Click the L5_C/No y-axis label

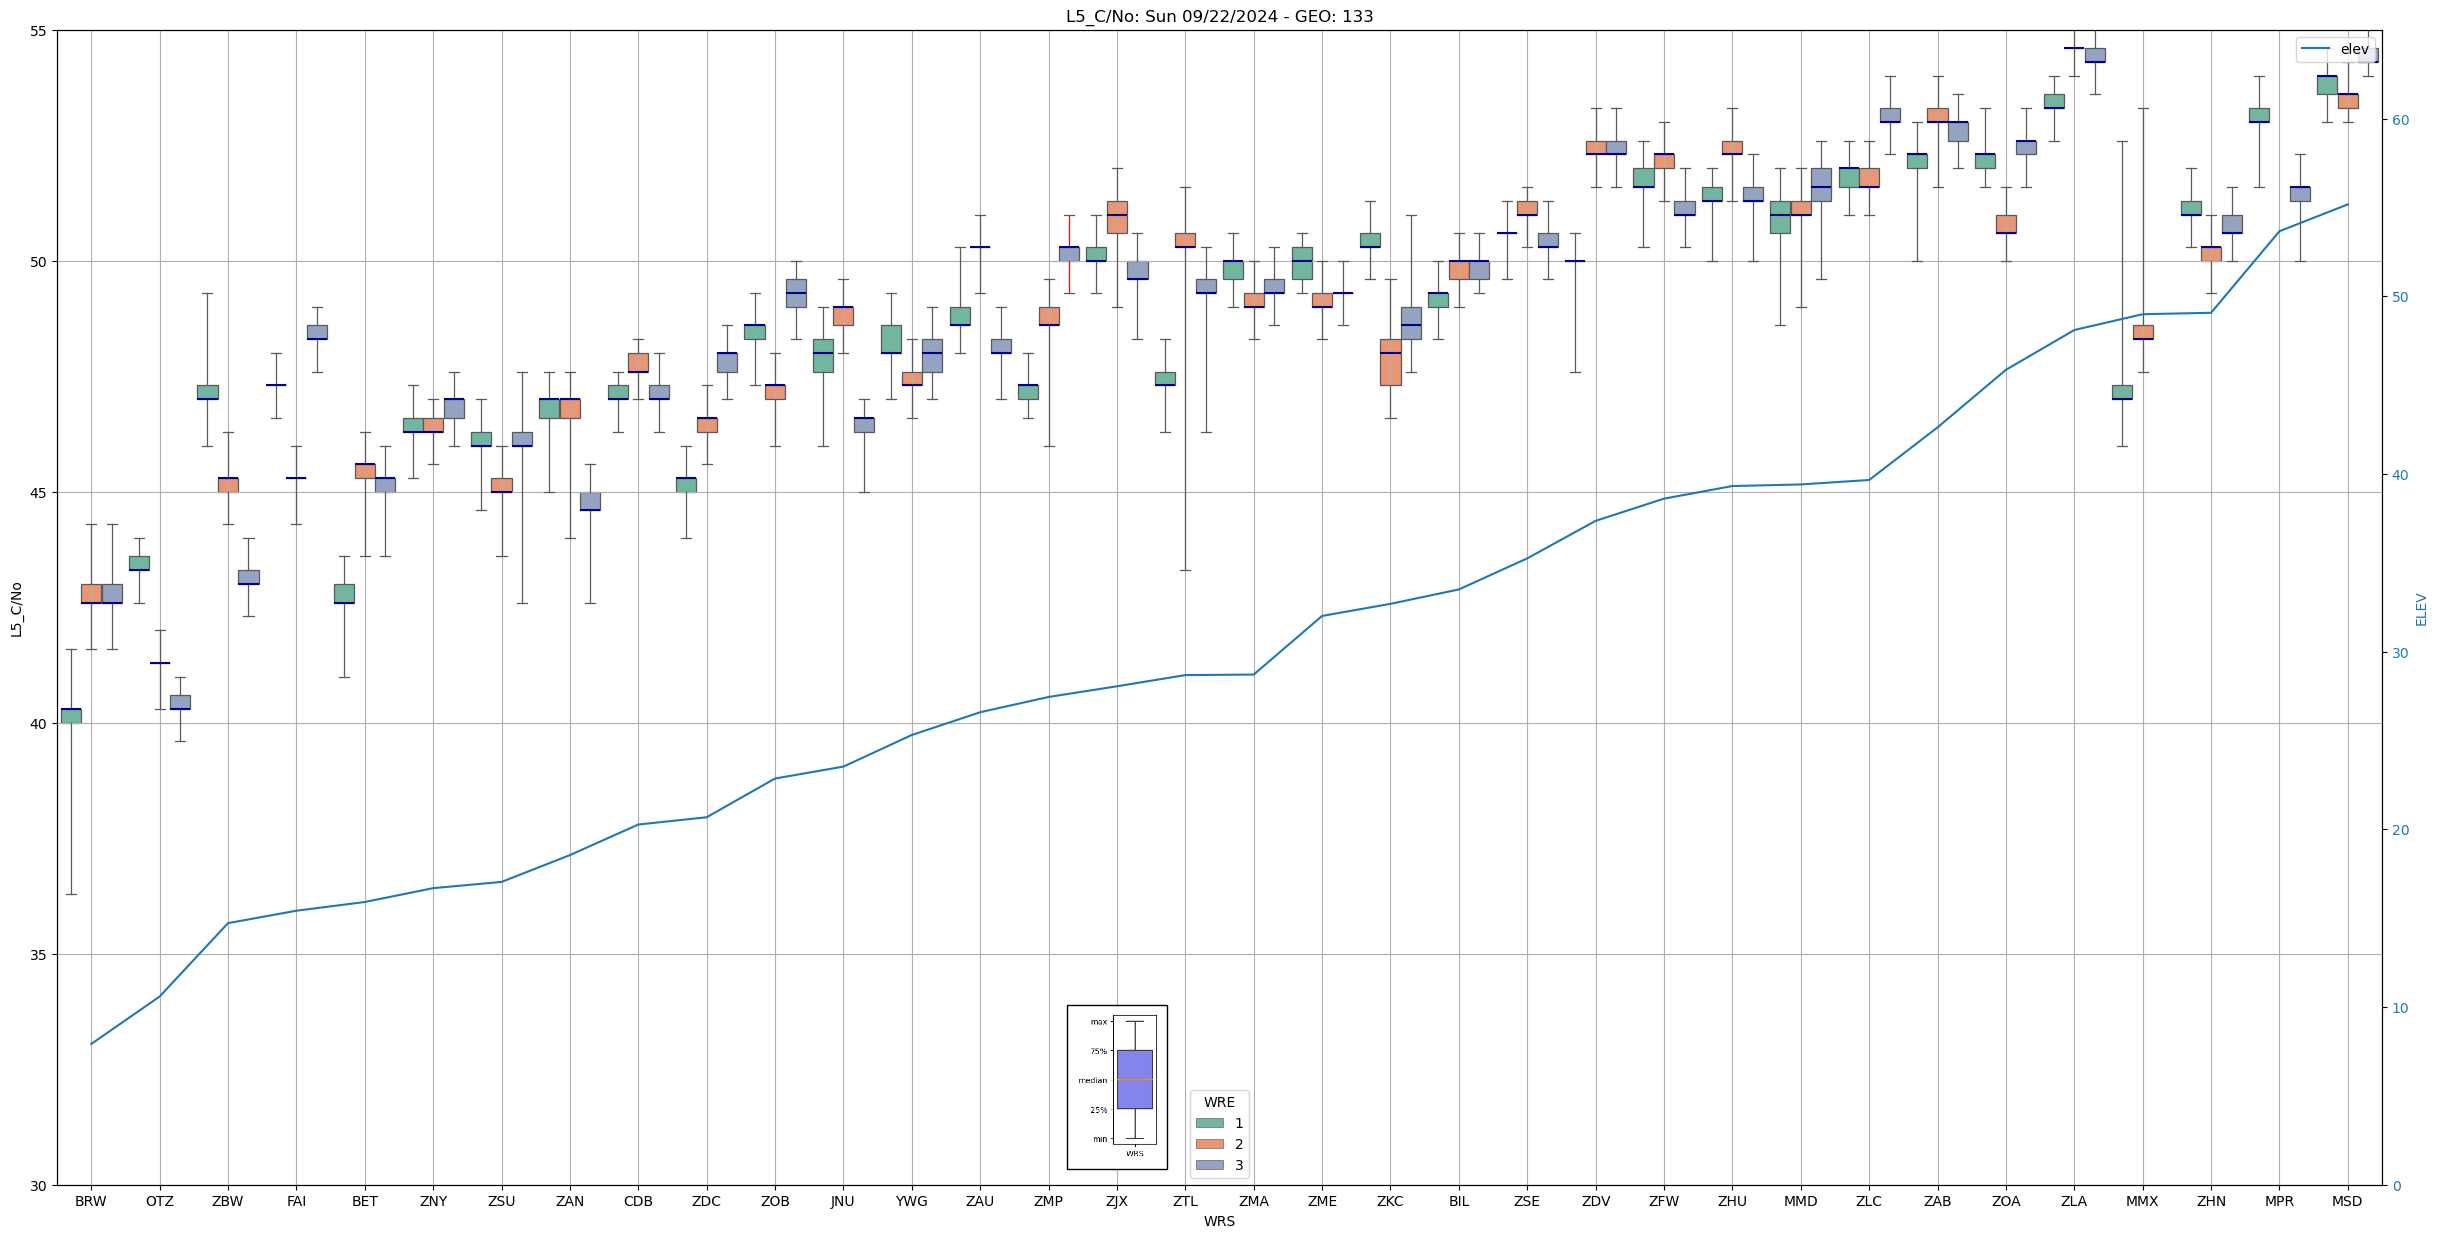16,609
